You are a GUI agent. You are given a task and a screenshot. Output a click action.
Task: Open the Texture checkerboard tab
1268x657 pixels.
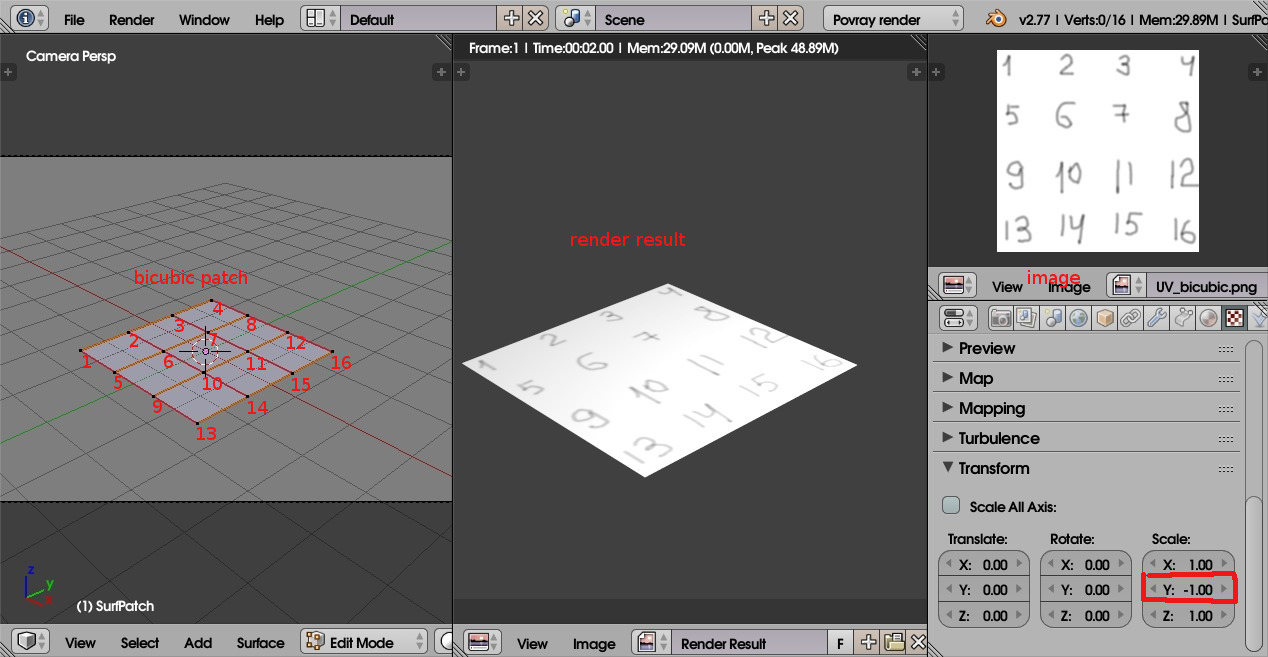pyautogui.click(x=1235, y=318)
